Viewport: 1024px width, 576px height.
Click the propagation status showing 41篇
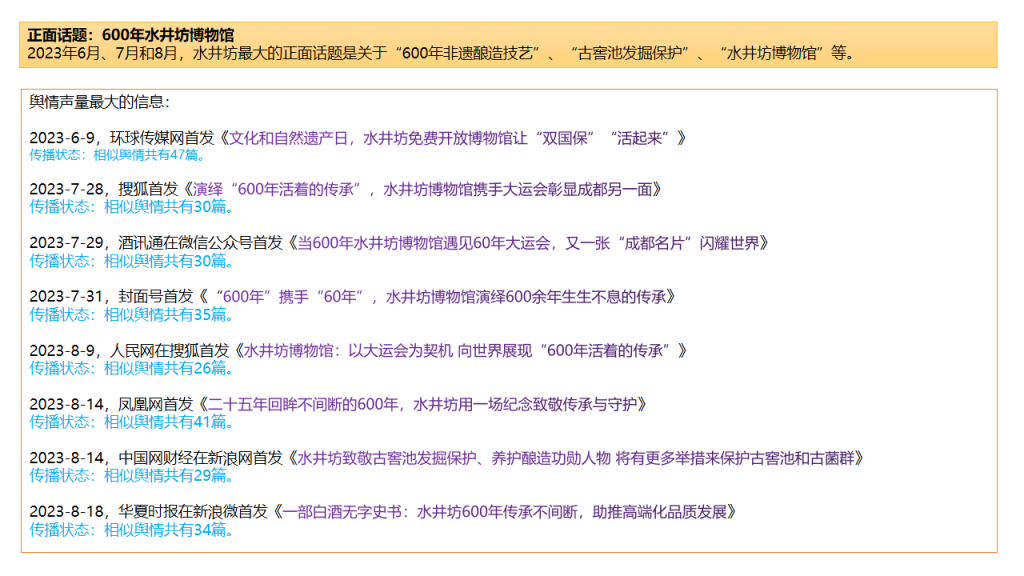(130, 422)
